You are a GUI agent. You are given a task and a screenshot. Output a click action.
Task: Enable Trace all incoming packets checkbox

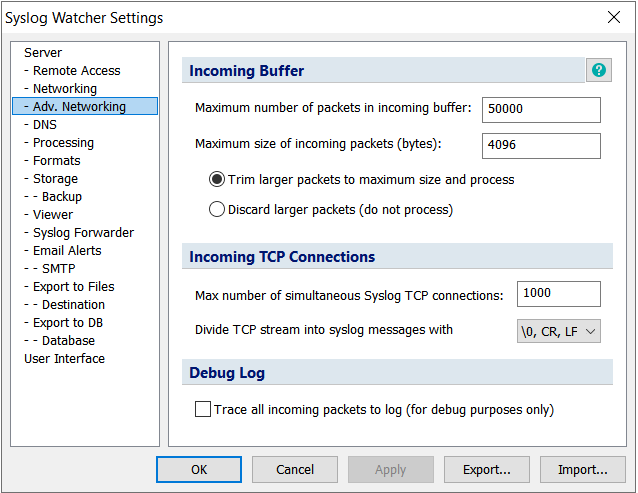click(203, 409)
